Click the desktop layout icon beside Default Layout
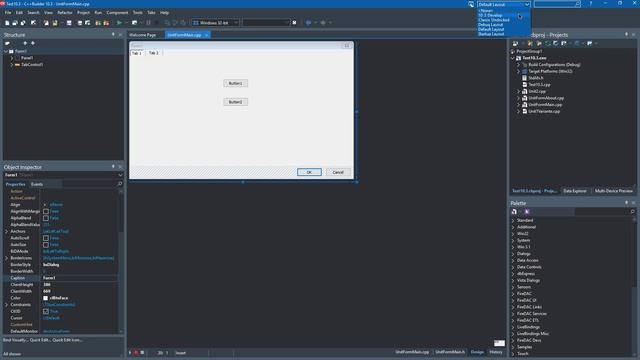The width and height of the screenshot is (640, 360). (x=471, y=4)
